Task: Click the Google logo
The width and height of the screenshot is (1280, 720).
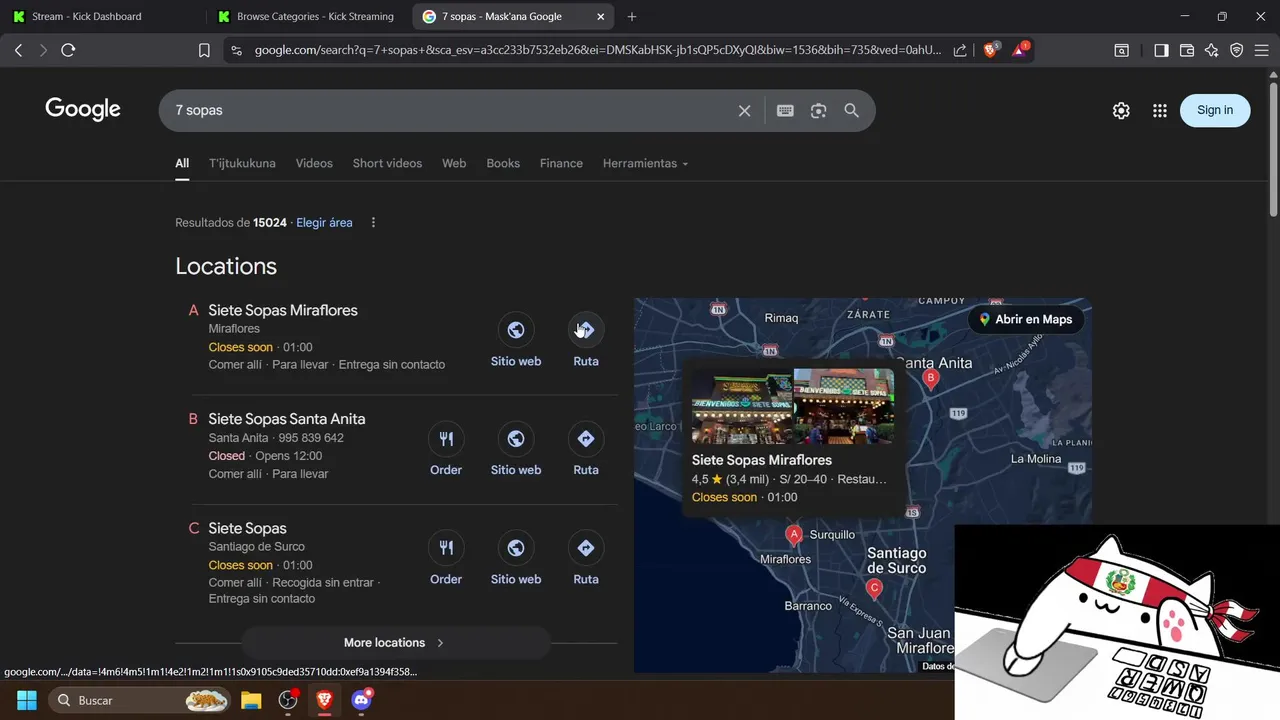Action: coord(83,110)
